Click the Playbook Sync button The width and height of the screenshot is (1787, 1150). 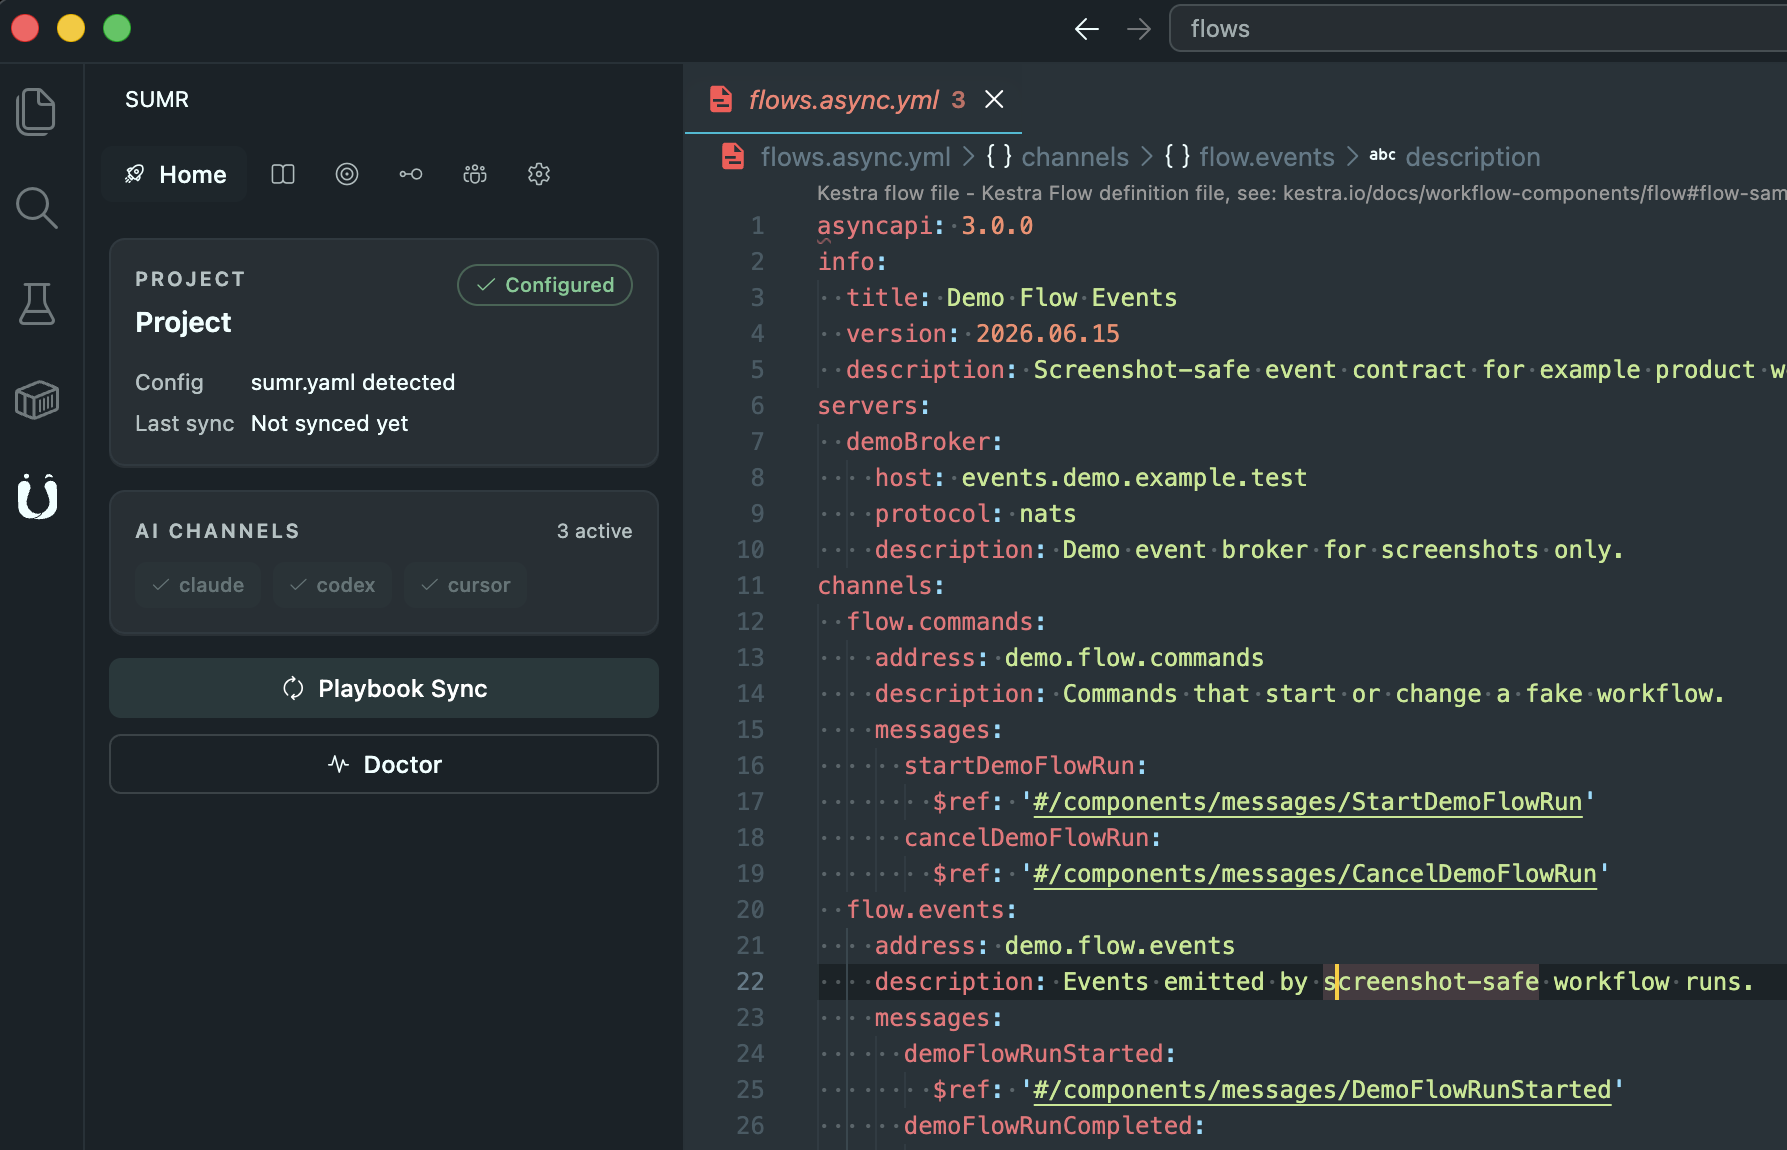pyautogui.click(x=384, y=688)
